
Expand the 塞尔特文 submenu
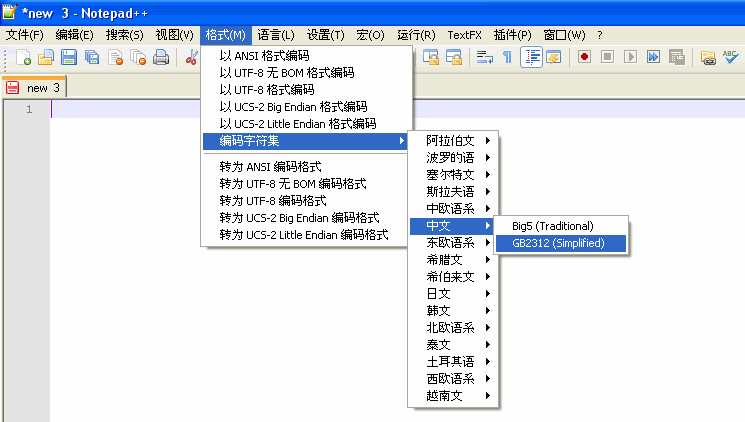pyautogui.click(x=453, y=175)
